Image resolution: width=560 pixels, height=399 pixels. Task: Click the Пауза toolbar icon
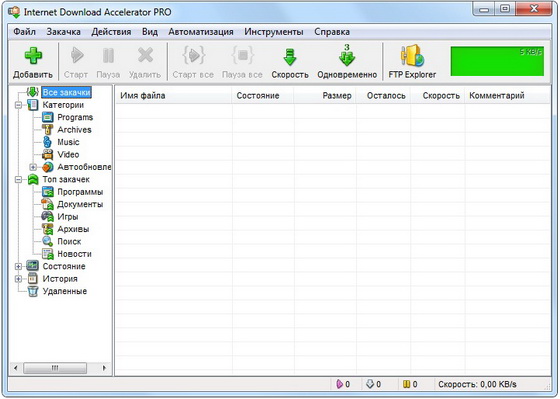pyautogui.click(x=108, y=56)
